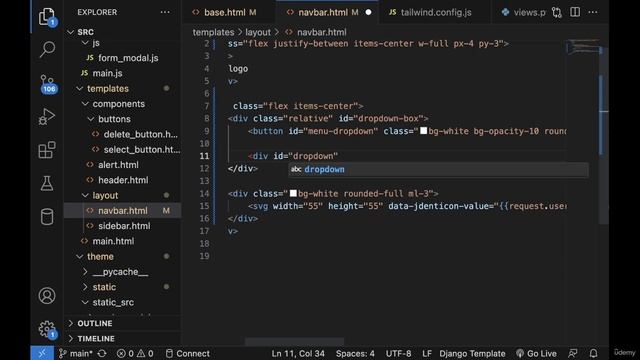Screen dimensions: 640x360
Task: Click the horizontal editor scrollbar
Action: [294, 341]
